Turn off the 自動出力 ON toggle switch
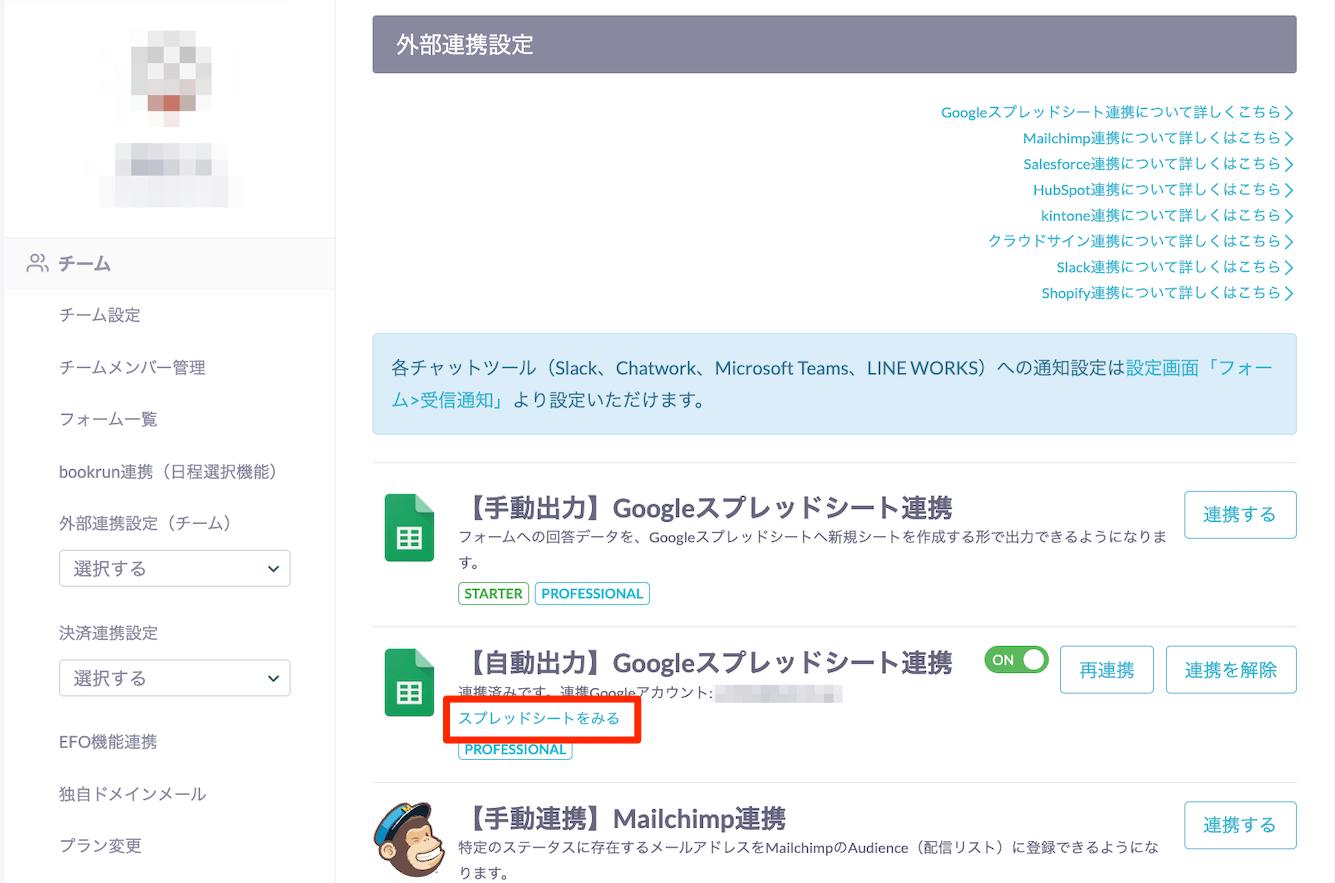The image size is (1335, 883). tap(1016, 660)
